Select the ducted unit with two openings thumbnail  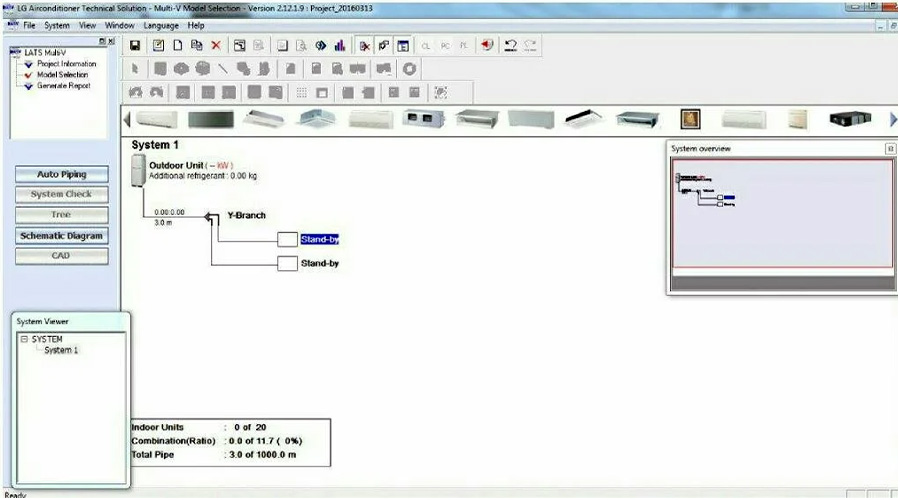[x=424, y=119]
